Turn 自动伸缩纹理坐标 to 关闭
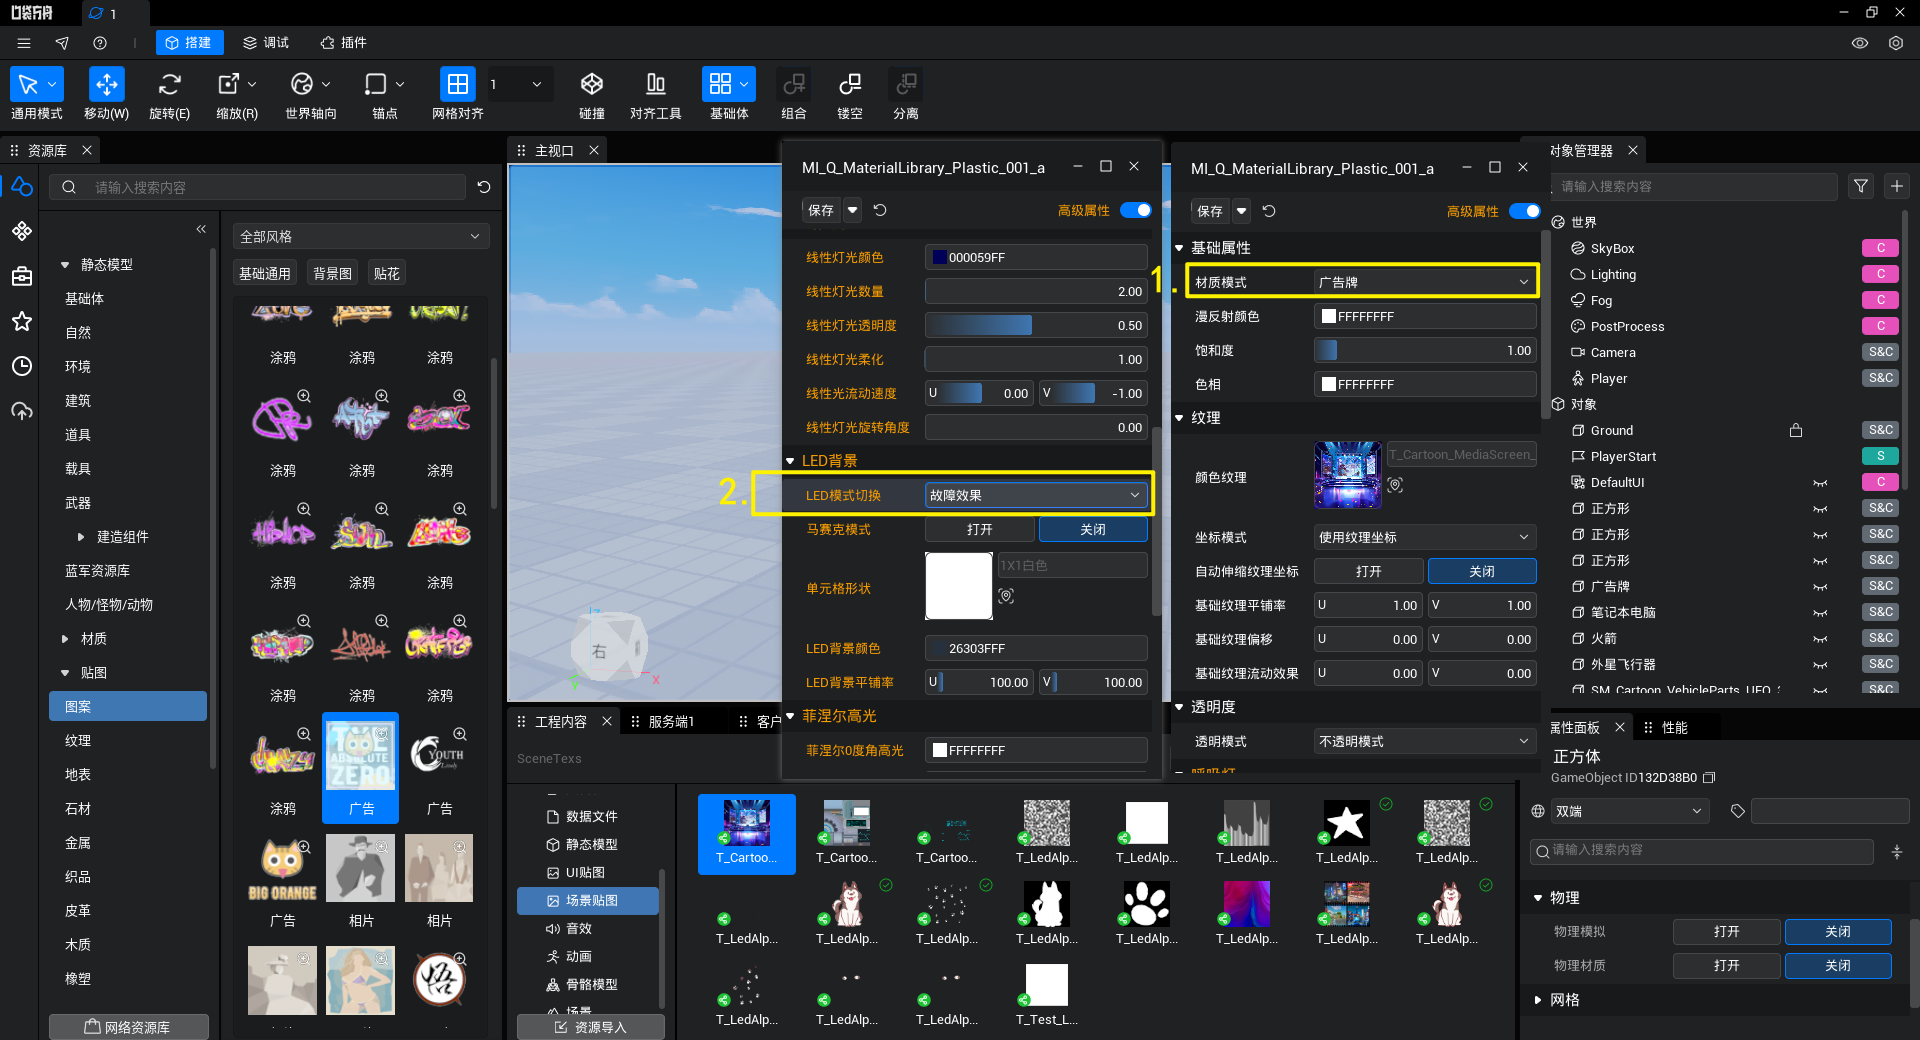The image size is (1920, 1040). pyautogui.click(x=1482, y=571)
